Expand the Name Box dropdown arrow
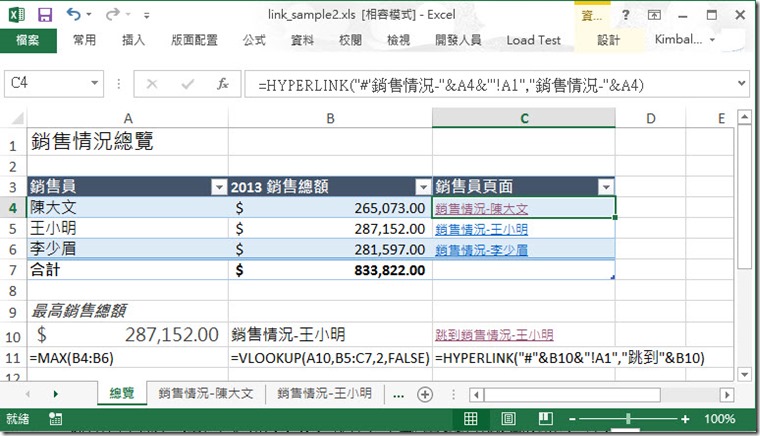Viewport: 760px width, 436px height. click(x=95, y=83)
